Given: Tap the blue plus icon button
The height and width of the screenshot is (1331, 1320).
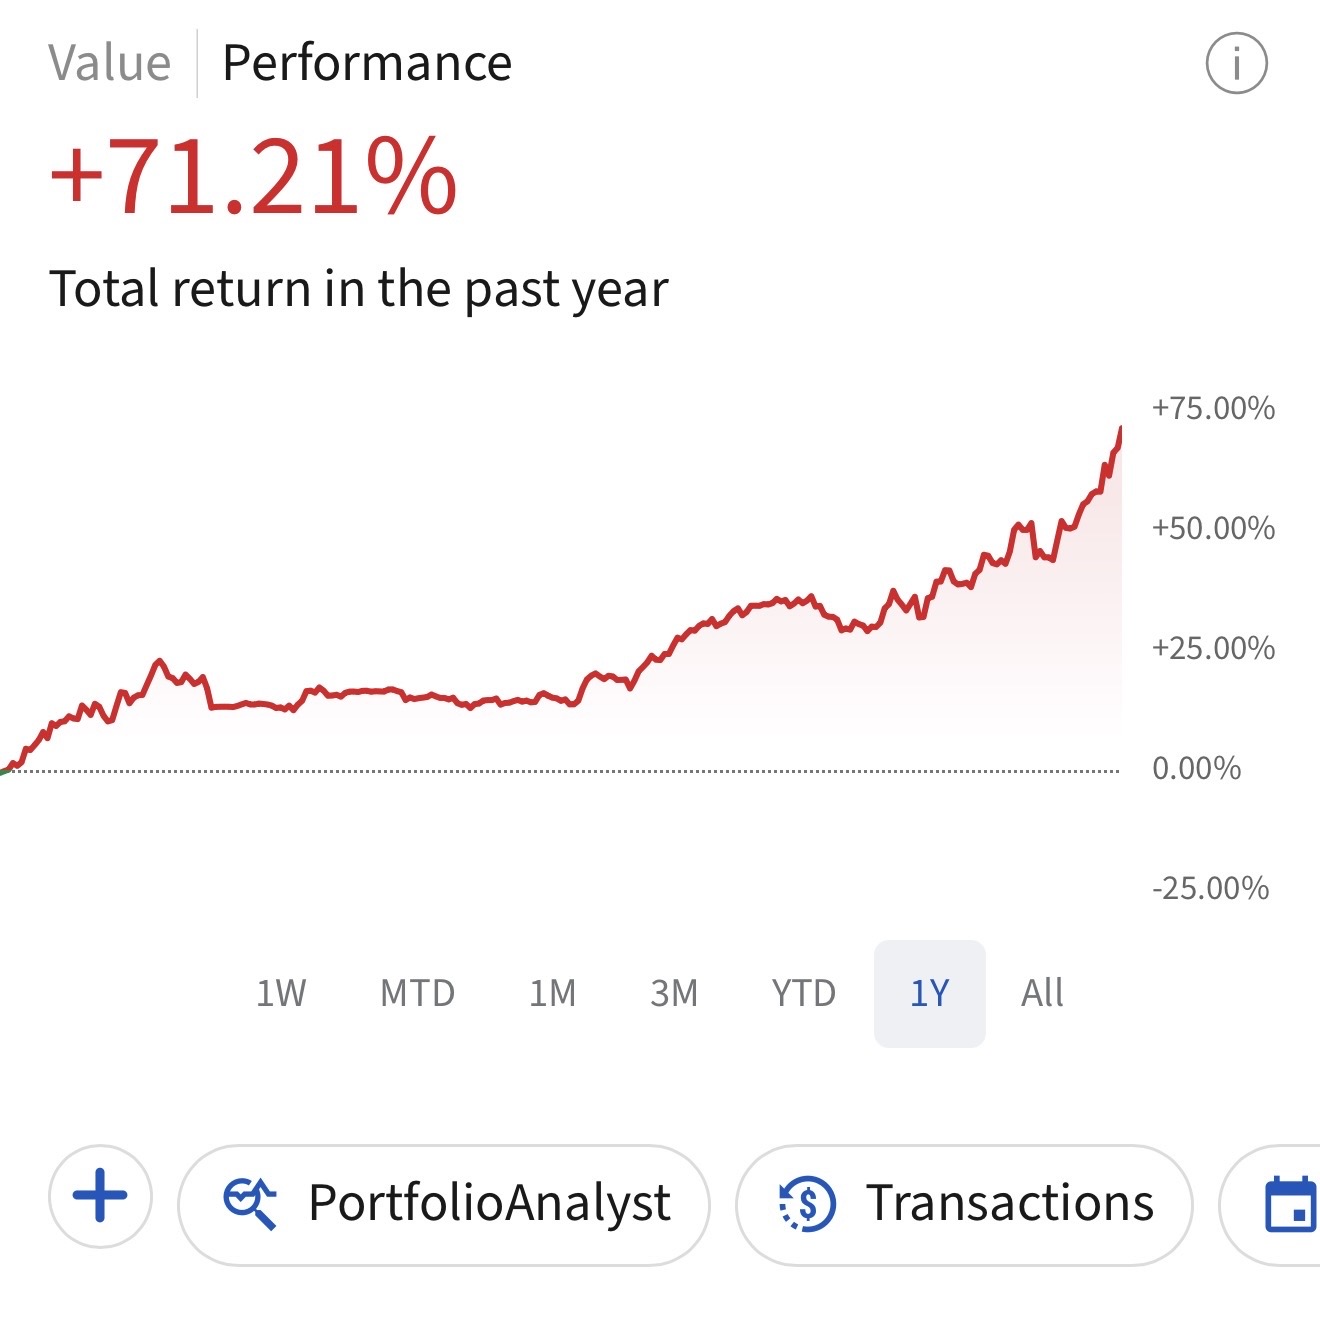Looking at the screenshot, I should (100, 1196).
